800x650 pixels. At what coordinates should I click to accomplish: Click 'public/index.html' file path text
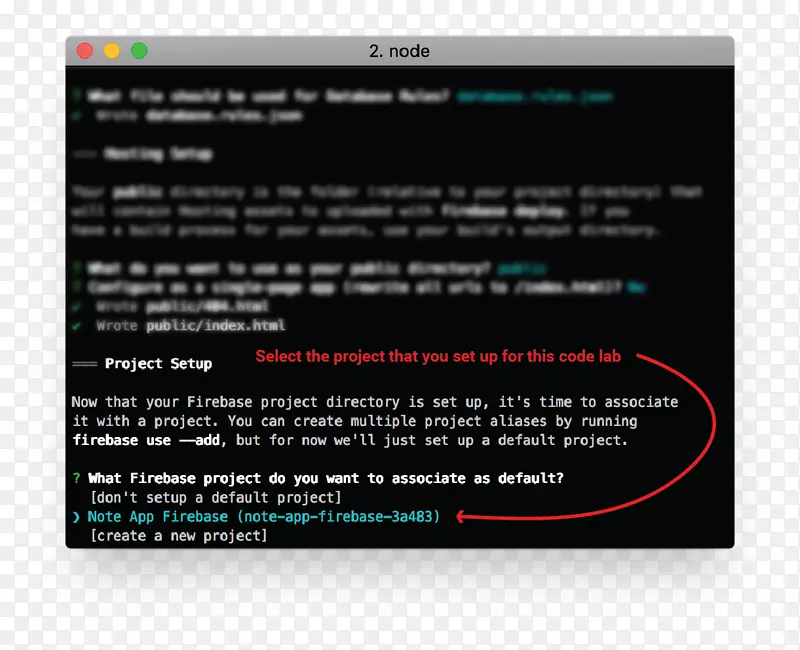[x=216, y=326]
